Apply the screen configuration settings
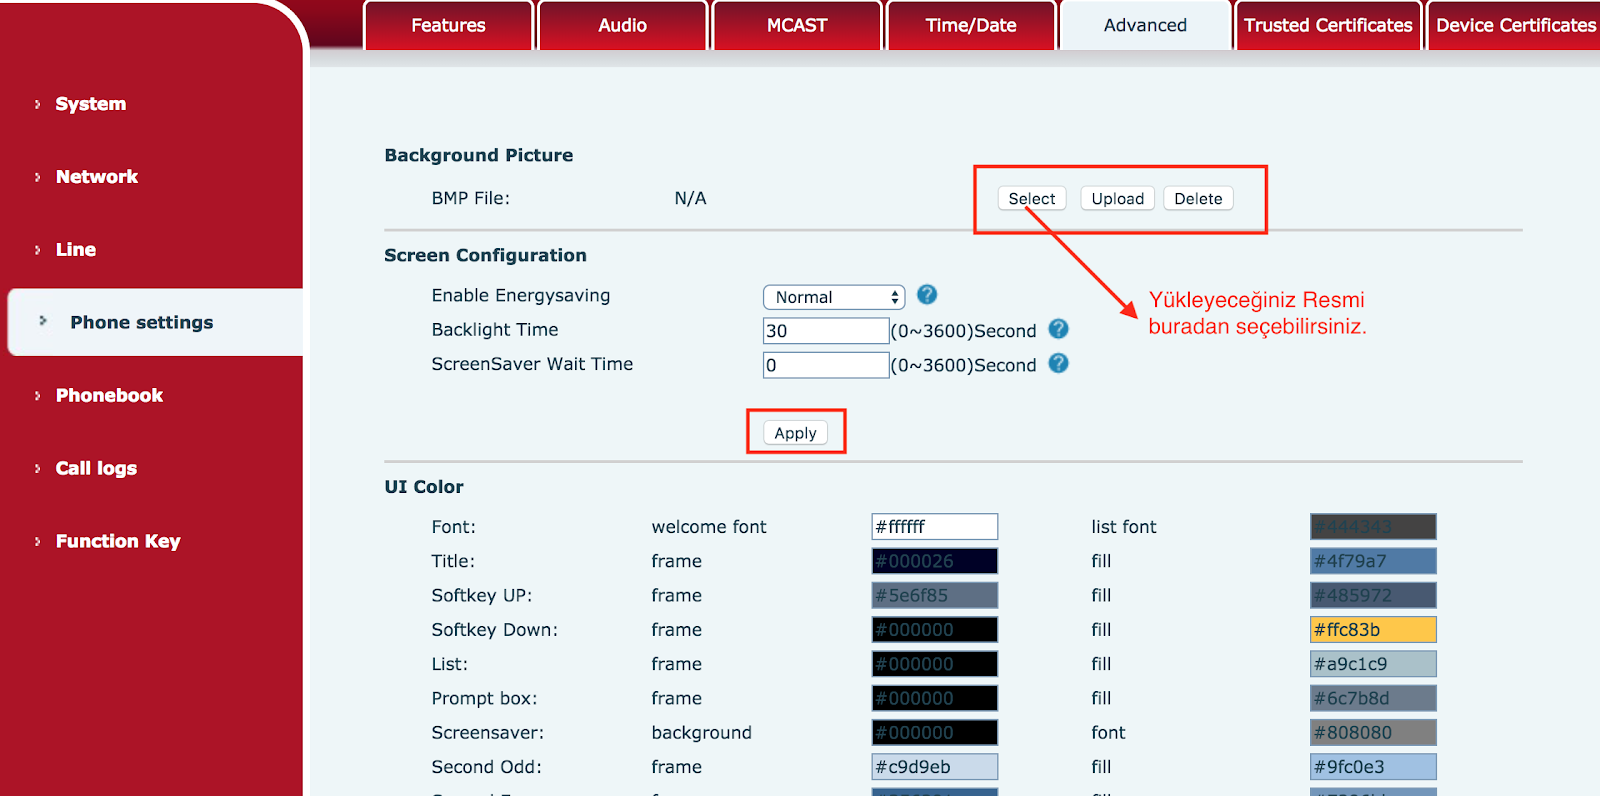The width and height of the screenshot is (1600, 796). pyautogui.click(x=795, y=433)
